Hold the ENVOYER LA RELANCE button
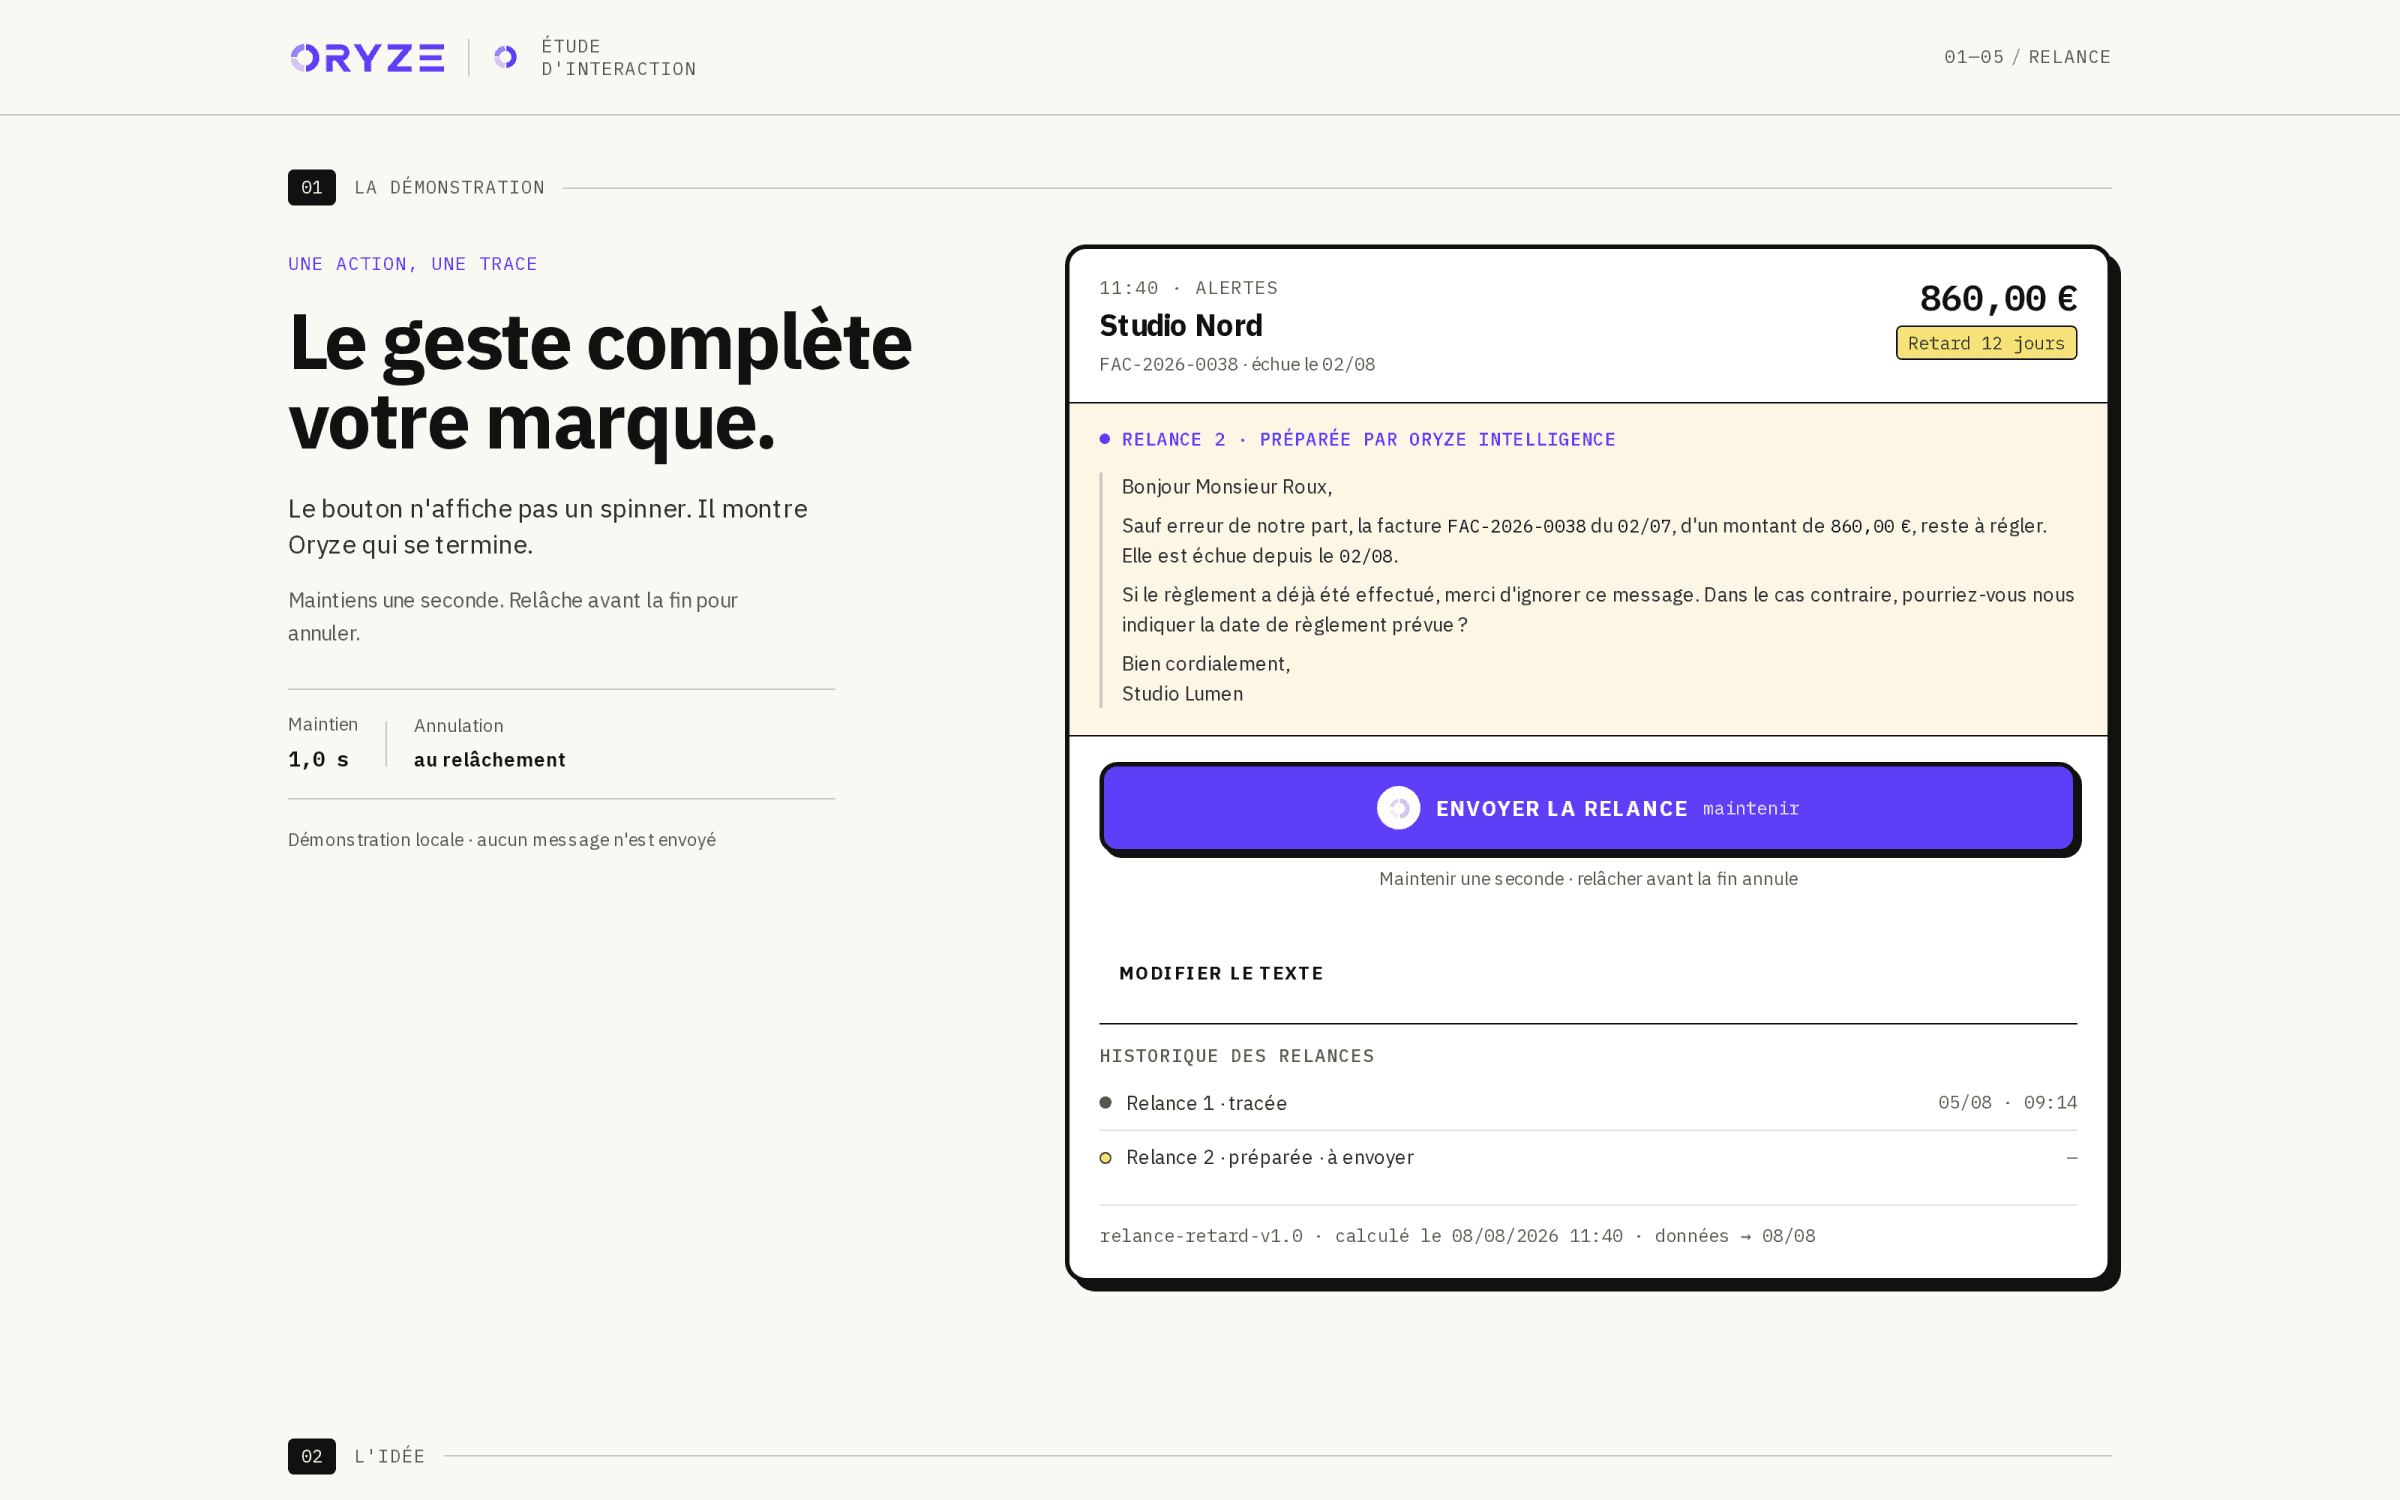The image size is (2400, 1500). point(1588,808)
